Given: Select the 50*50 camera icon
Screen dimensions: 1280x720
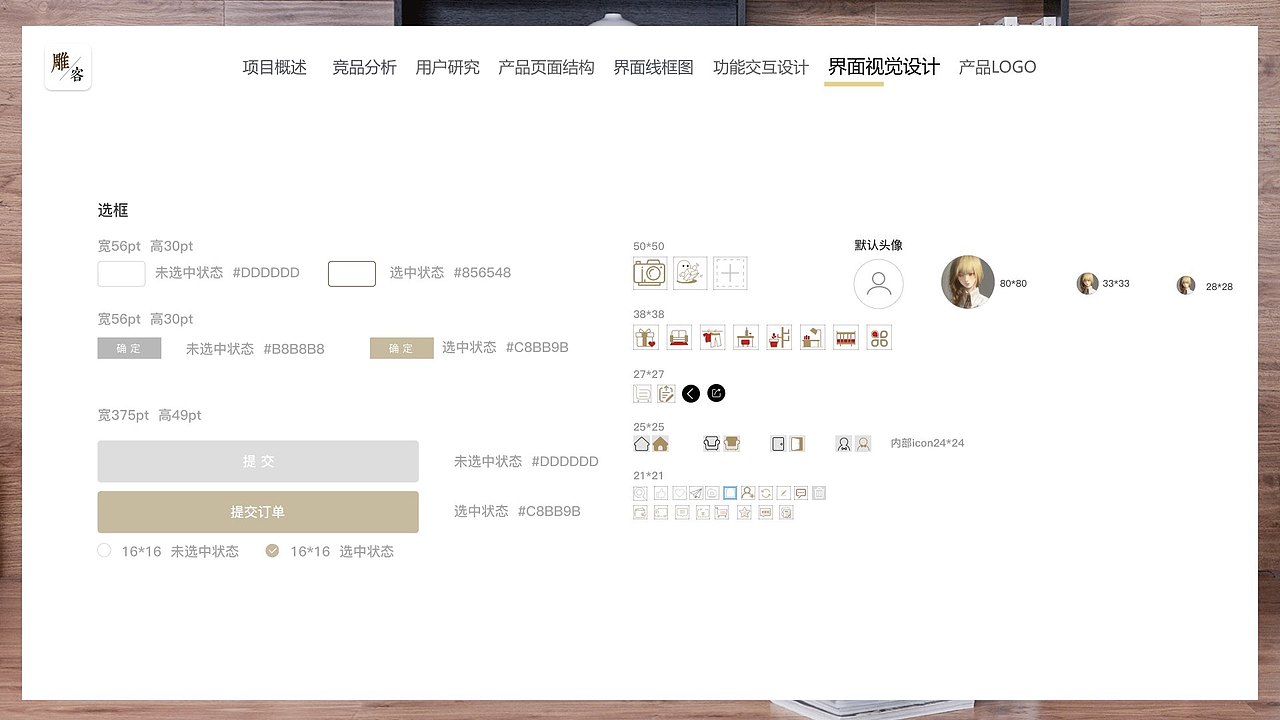Looking at the screenshot, I should coord(649,273).
